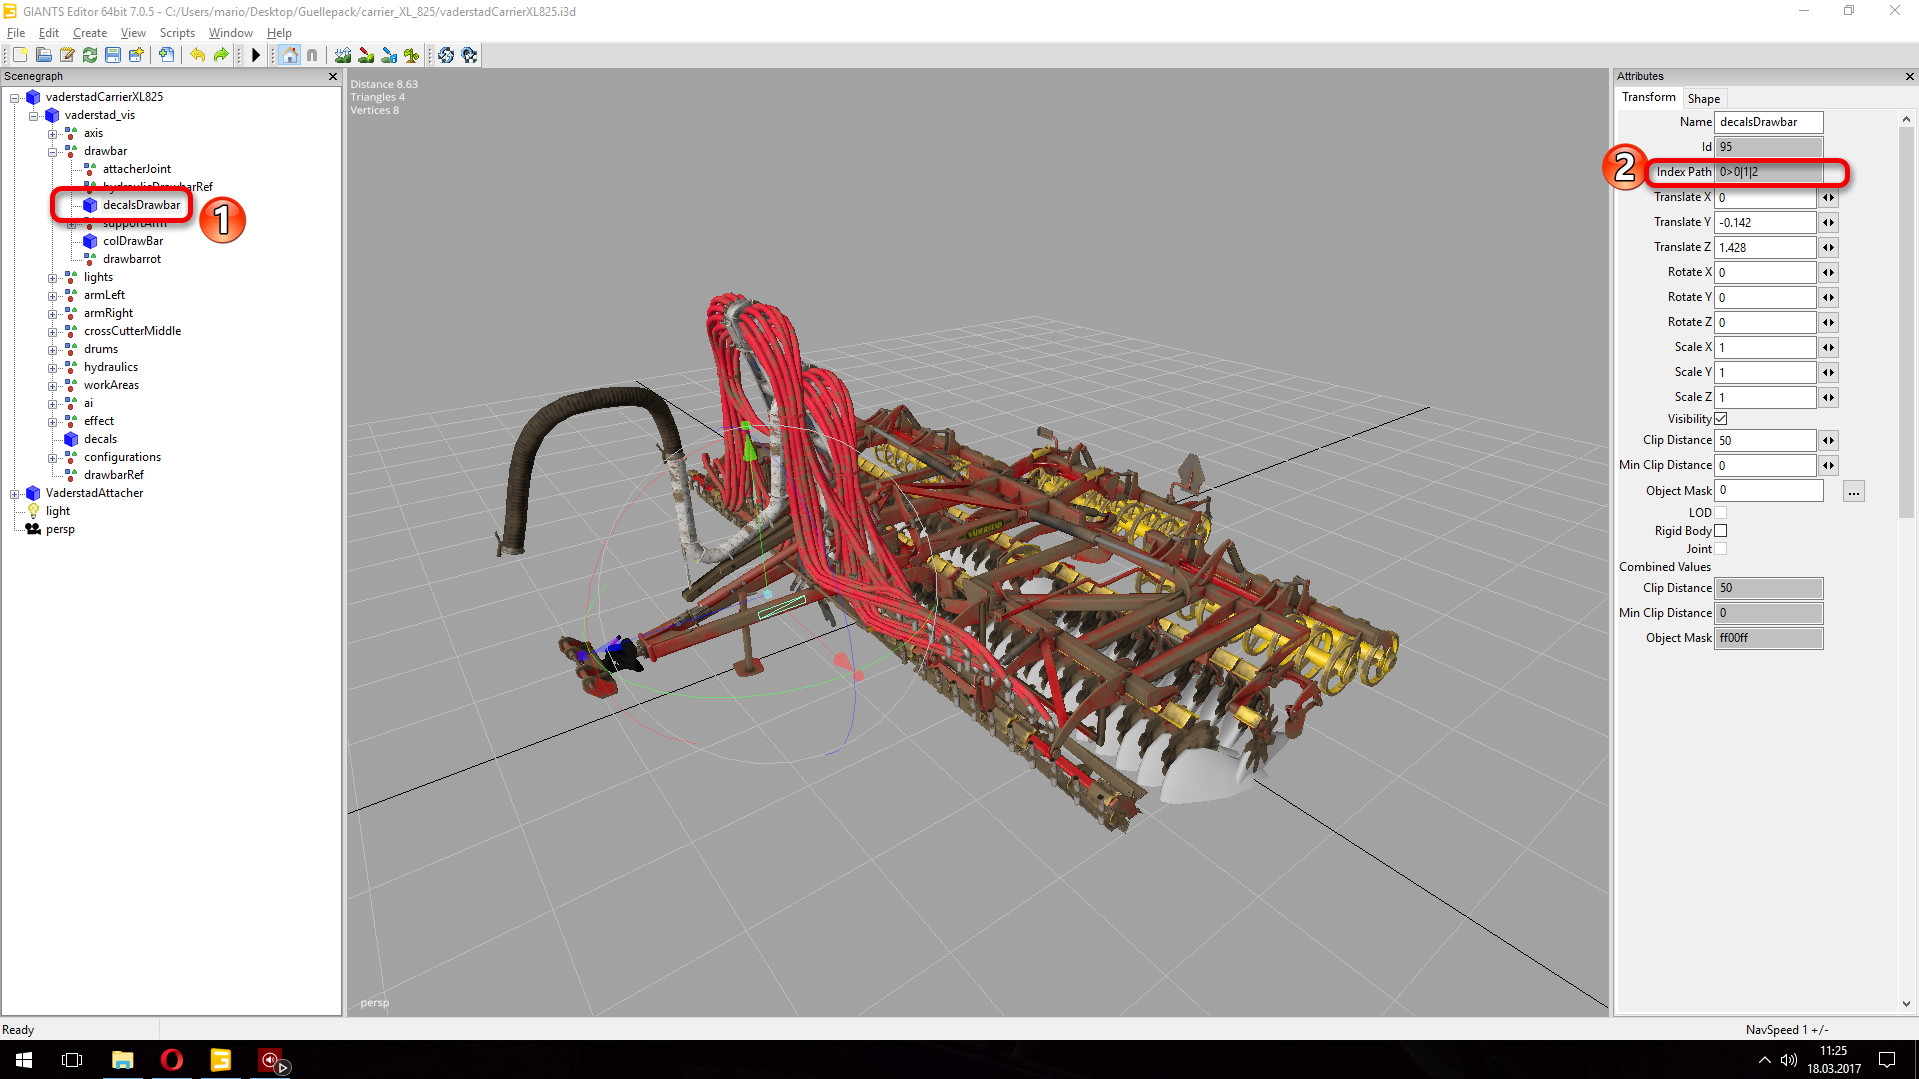Enable the Rigid Body checkbox
Screen dimensions: 1919x1079
click(x=1720, y=531)
